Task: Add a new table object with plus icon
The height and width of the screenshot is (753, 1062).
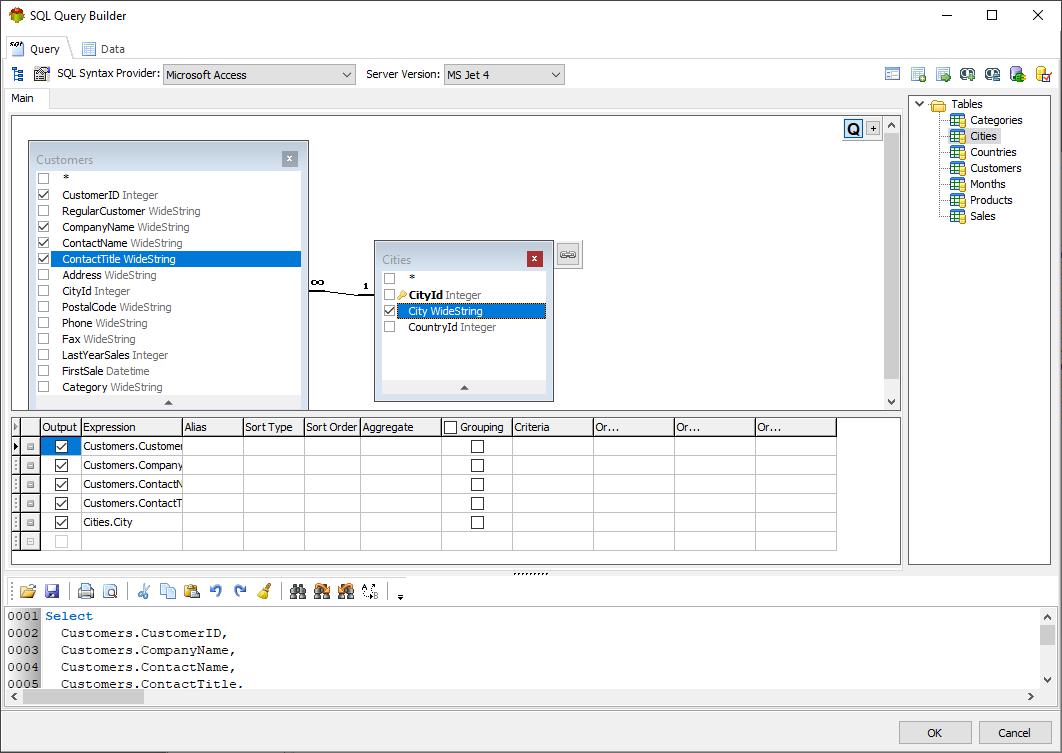Action: pyautogui.click(x=918, y=74)
